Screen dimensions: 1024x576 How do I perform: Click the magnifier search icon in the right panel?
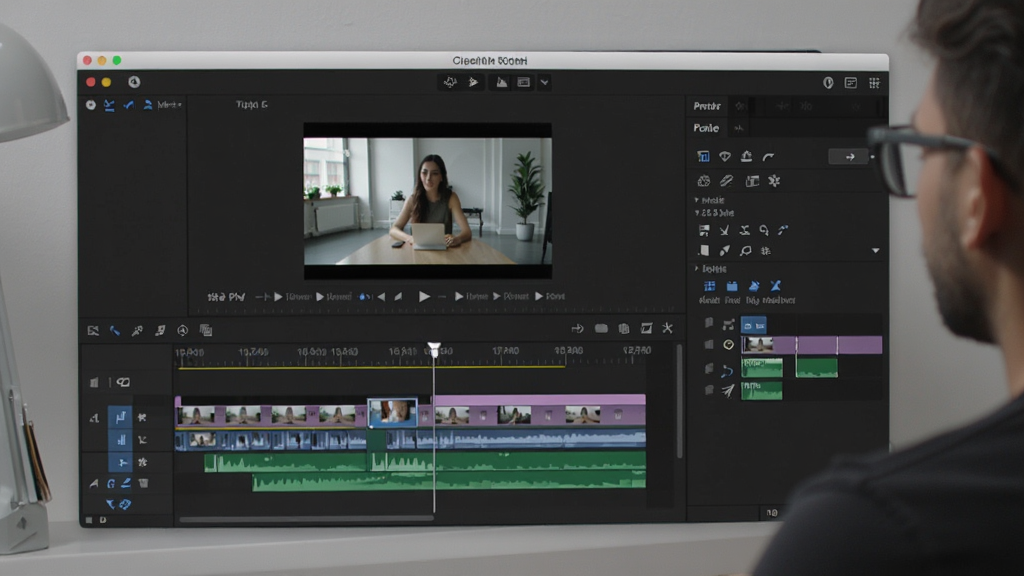point(746,251)
